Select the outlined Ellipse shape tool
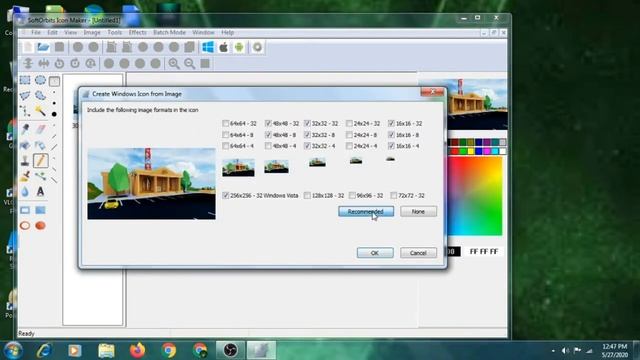Screen dimensions: 640x360 coord(25,226)
